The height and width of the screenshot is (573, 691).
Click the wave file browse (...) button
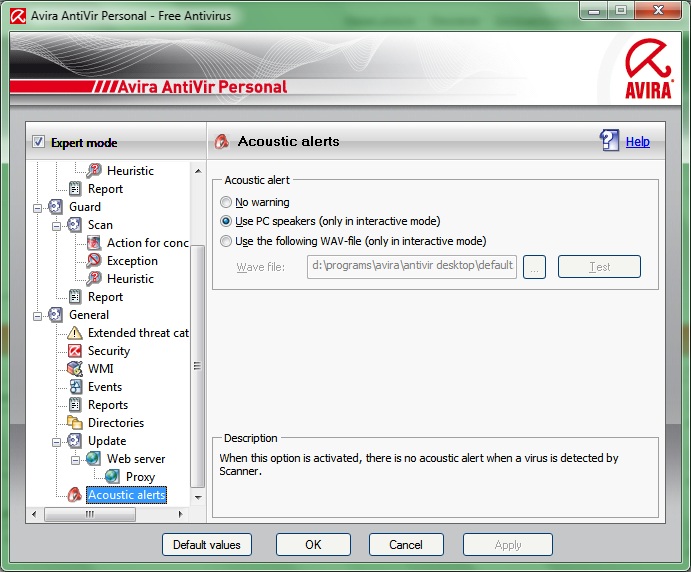(x=534, y=267)
